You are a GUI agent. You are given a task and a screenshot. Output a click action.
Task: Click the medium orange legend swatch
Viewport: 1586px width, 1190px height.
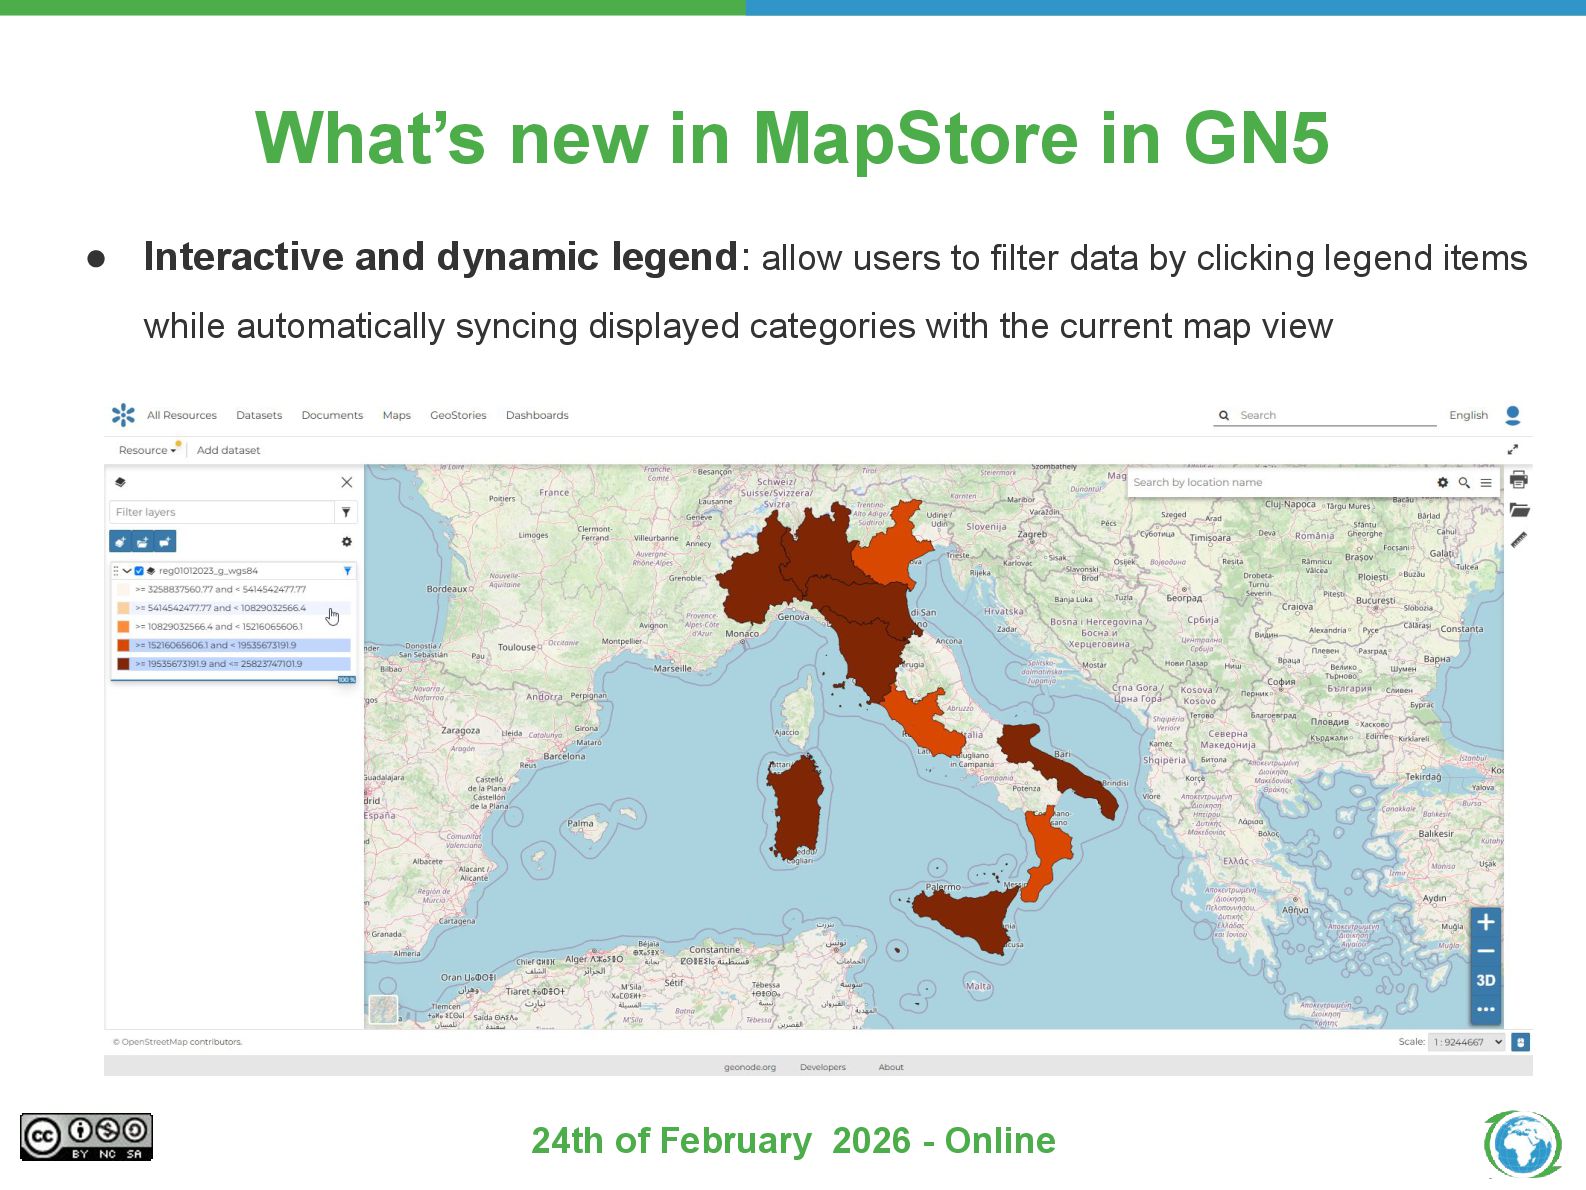(123, 627)
